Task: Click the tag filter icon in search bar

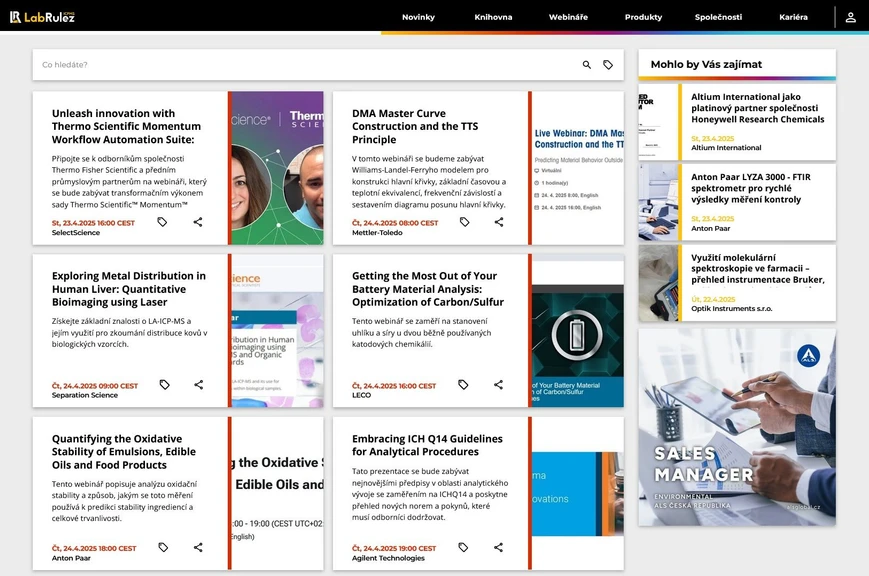Action: click(608, 65)
